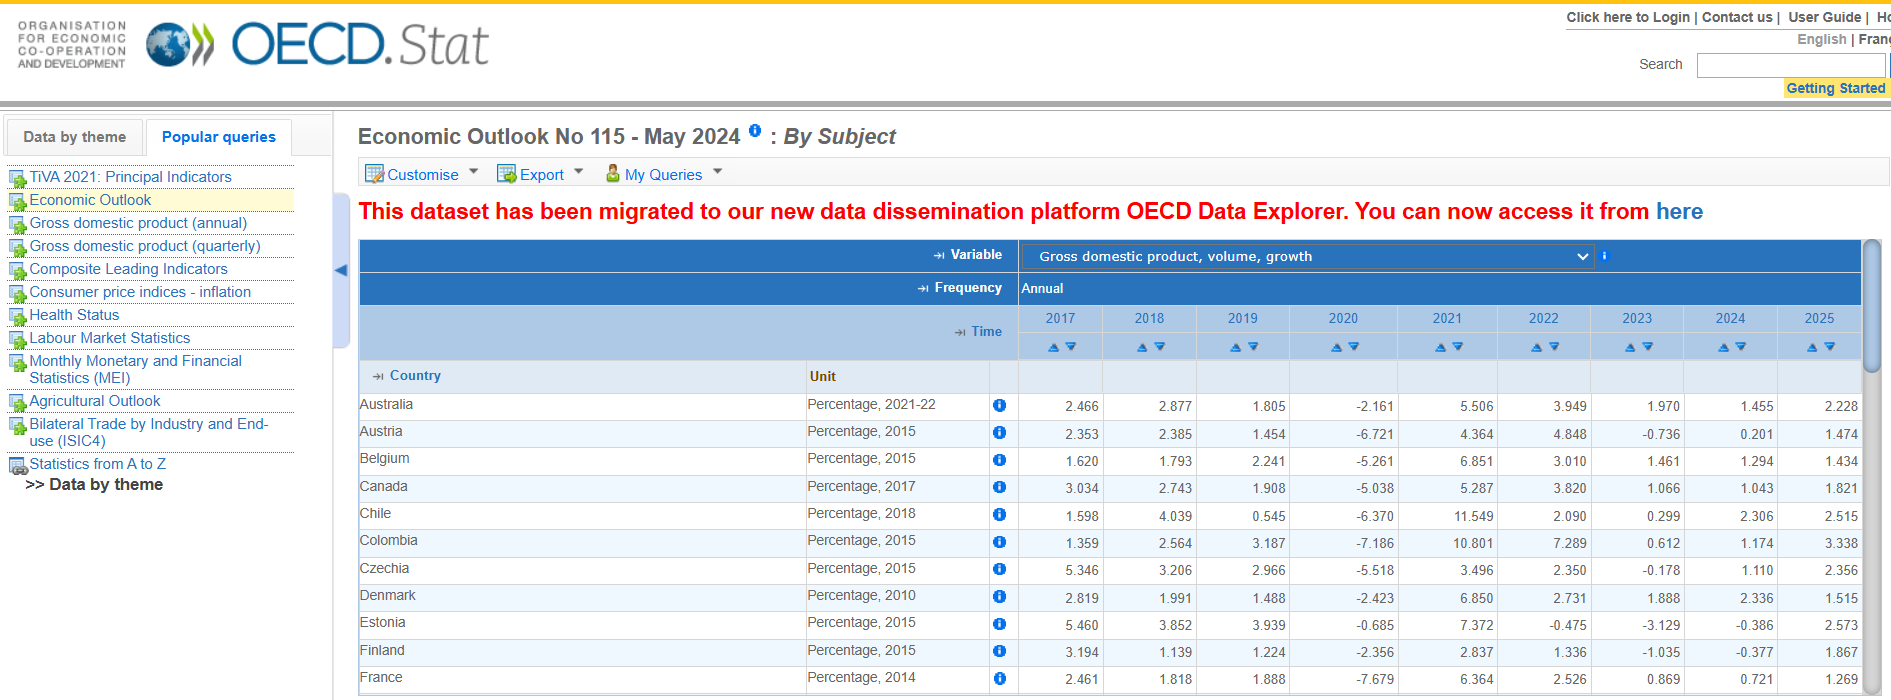1891x700 pixels.
Task: Switch language to English
Action: (x=1821, y=39)
